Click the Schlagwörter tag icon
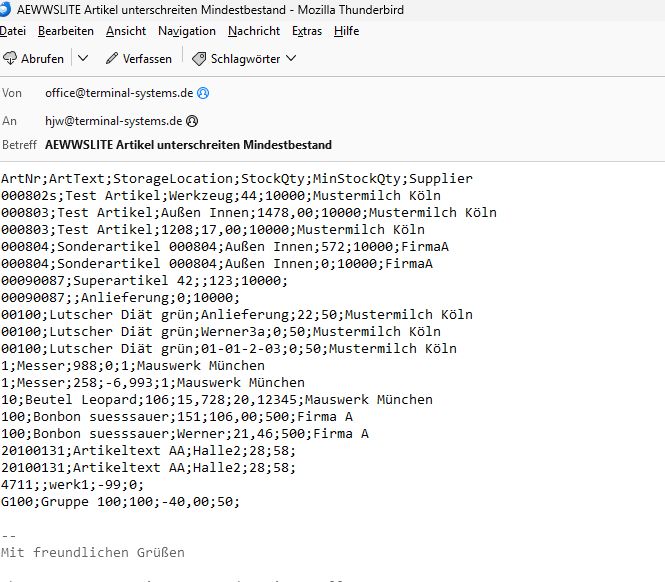 199,59
